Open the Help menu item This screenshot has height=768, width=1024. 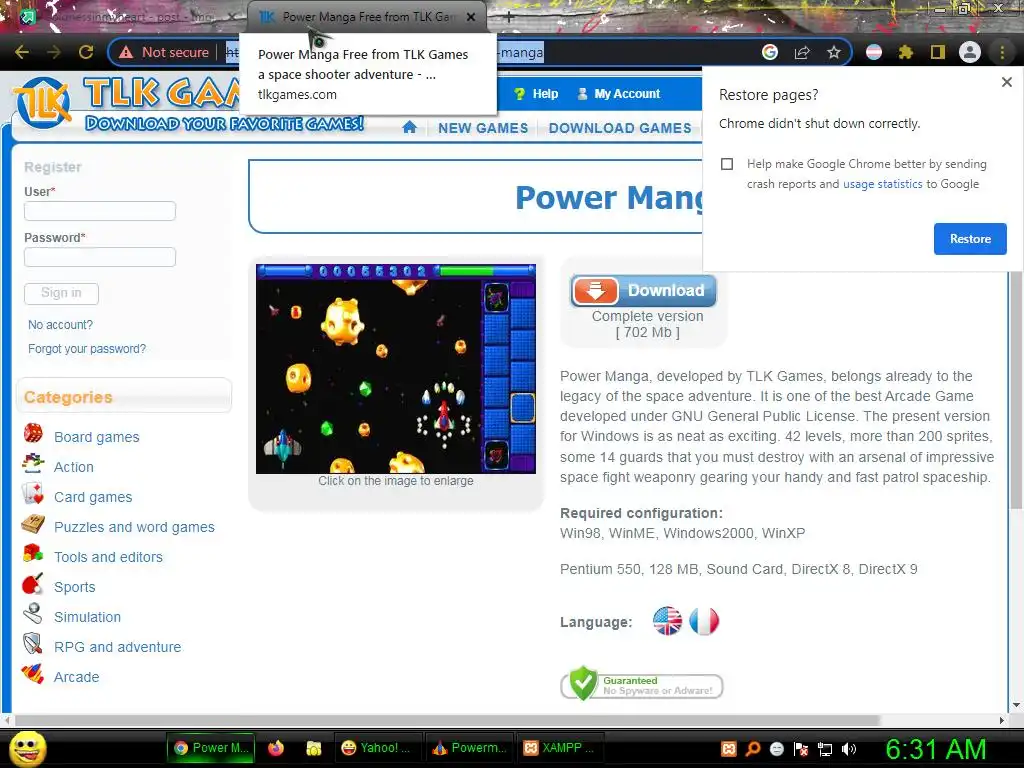(x=536, y=94)
